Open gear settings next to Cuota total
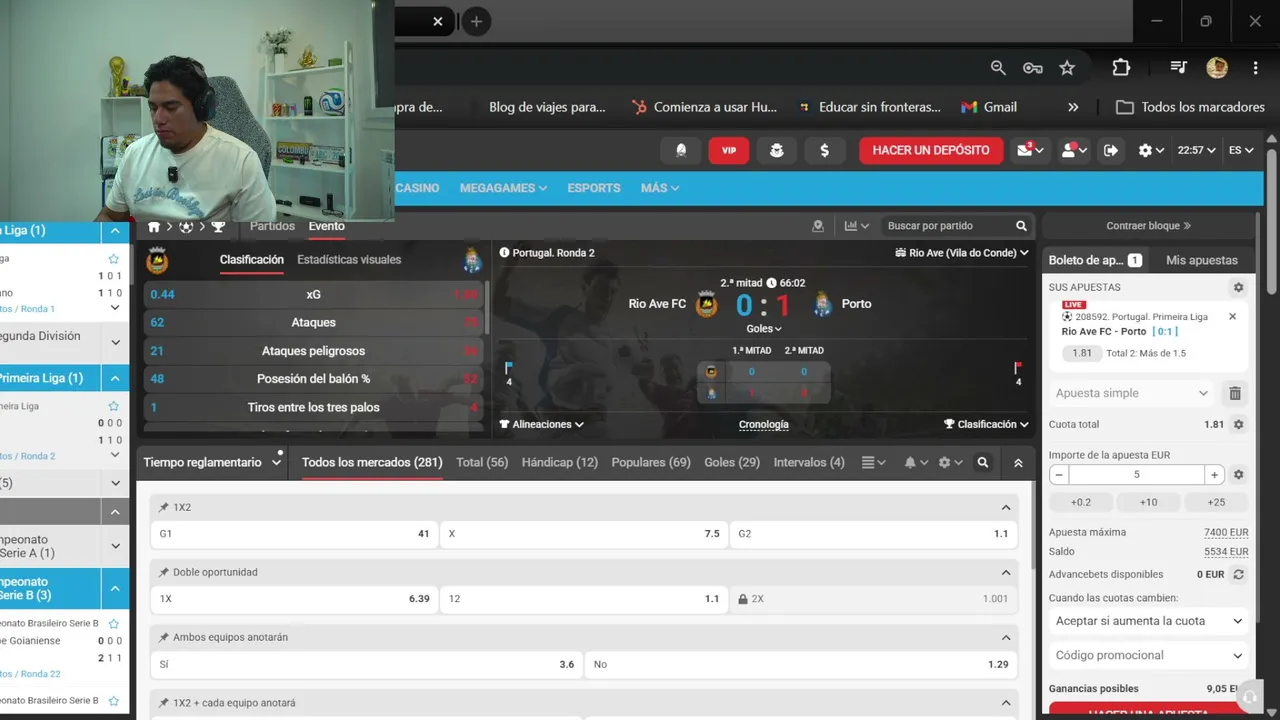This screenshot has height=720, width=1280. pyautogui.click(x=1238, y=424)
